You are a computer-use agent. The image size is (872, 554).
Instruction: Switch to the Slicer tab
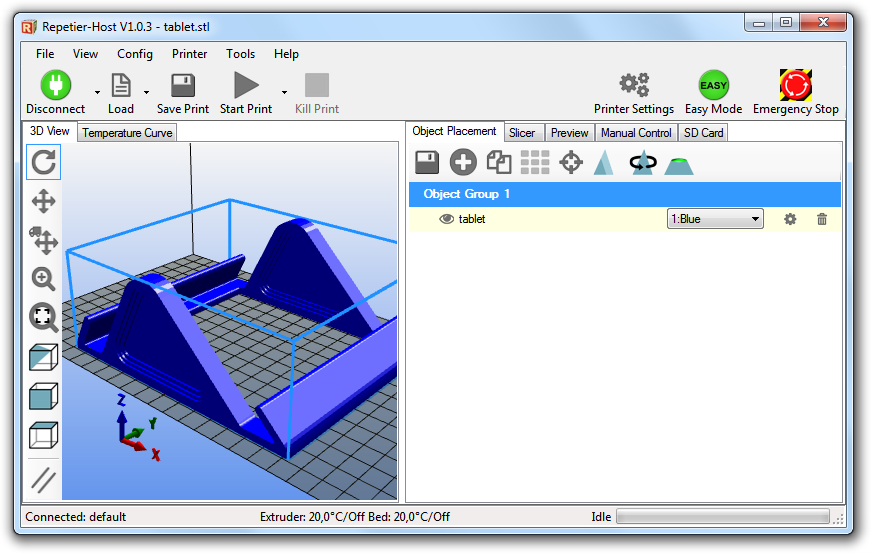point(522,133)
